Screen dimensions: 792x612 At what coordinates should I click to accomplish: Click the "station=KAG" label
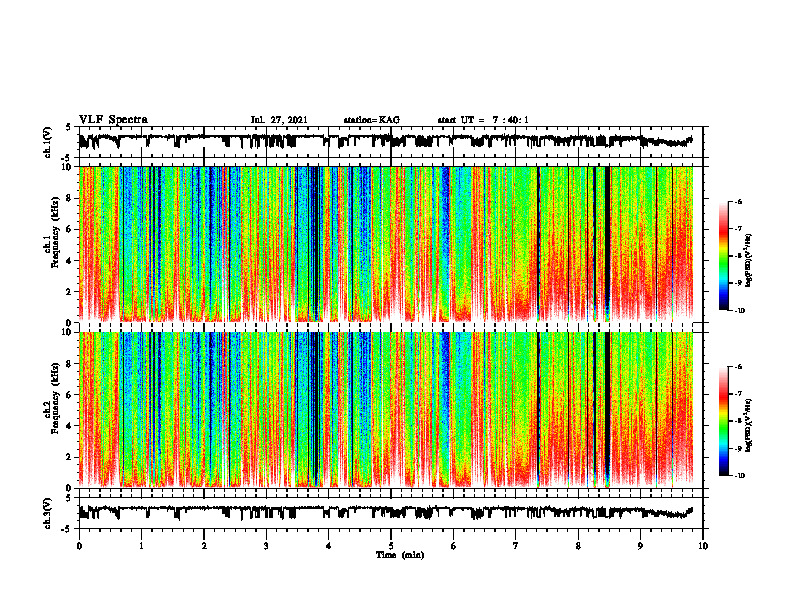[371, 120]
